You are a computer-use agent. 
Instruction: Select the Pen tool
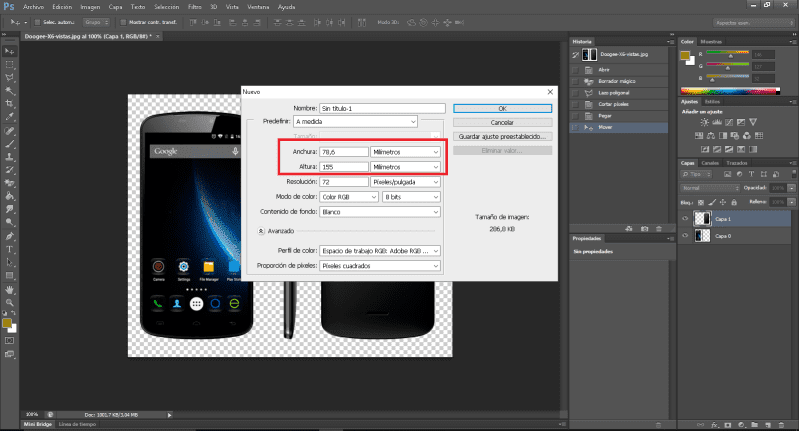click(x=9, y=236)
